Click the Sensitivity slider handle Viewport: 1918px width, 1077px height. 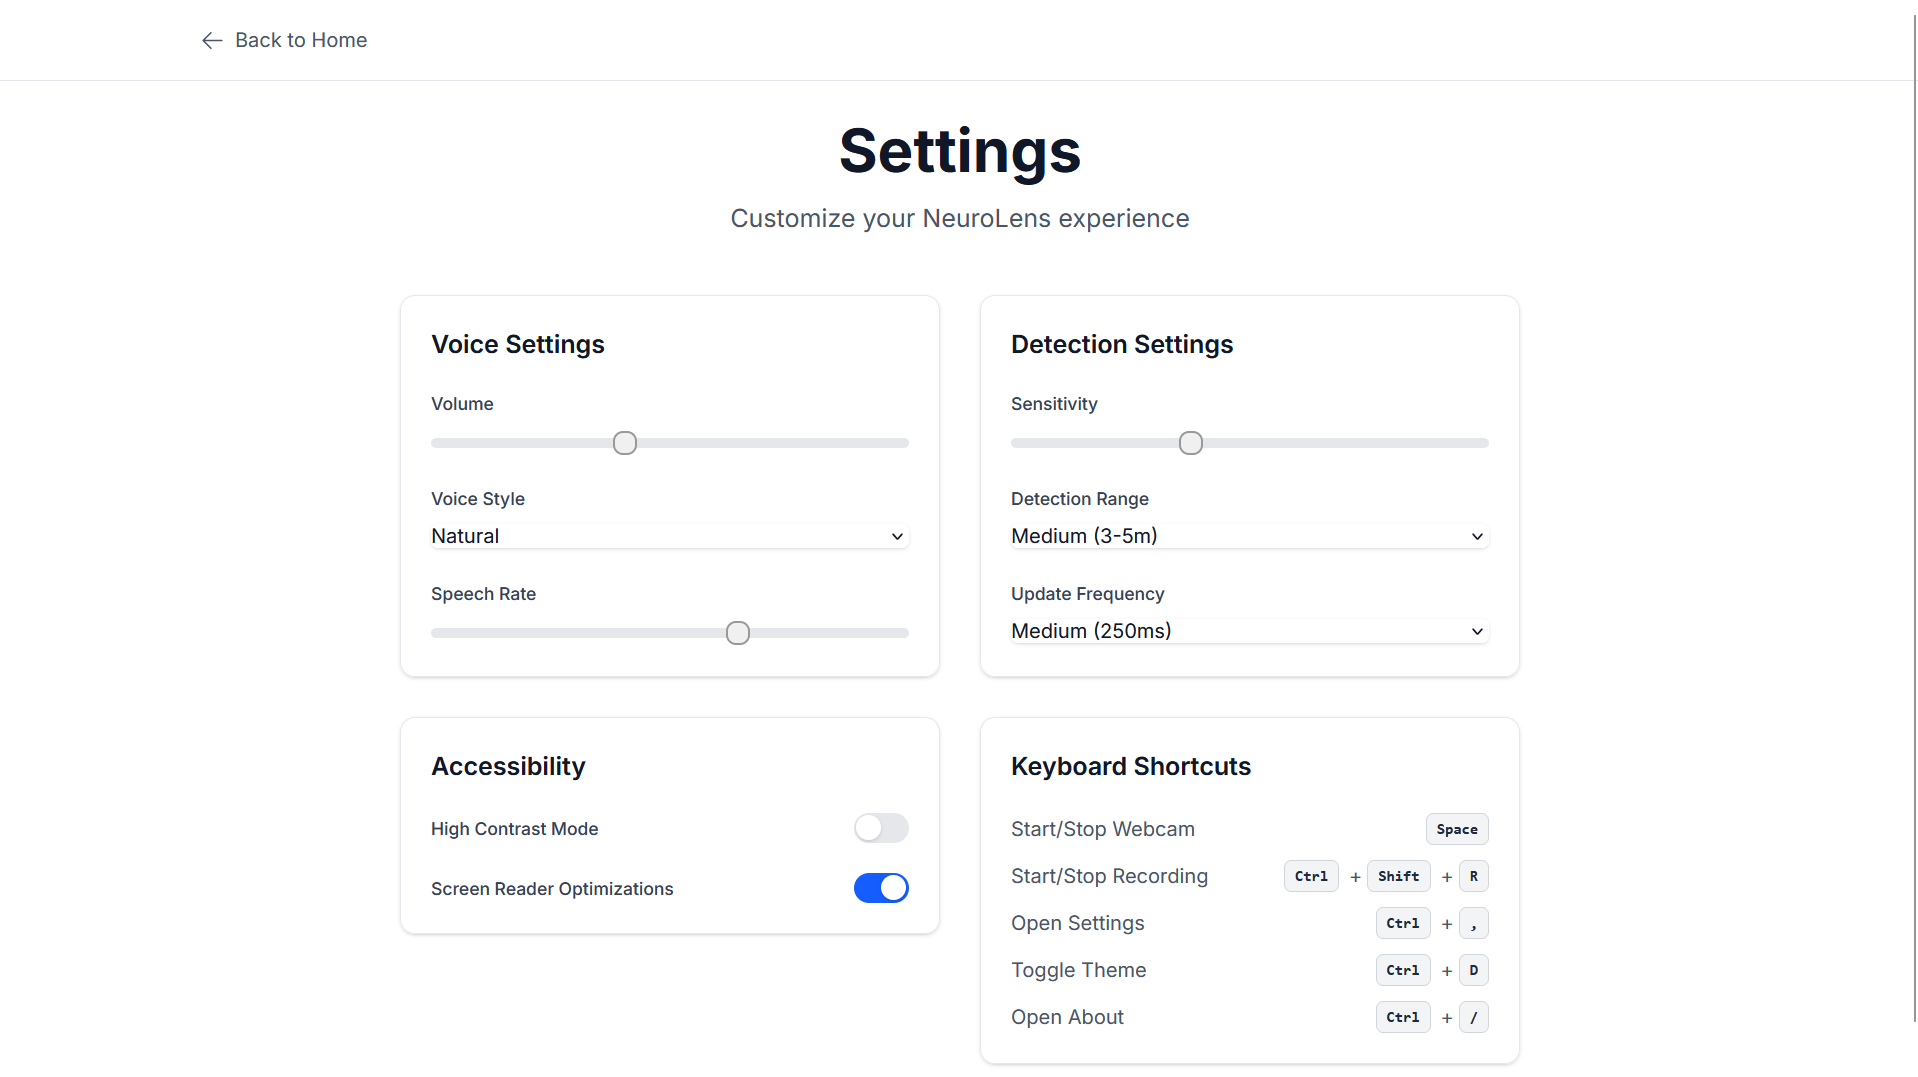point(1191,443)
